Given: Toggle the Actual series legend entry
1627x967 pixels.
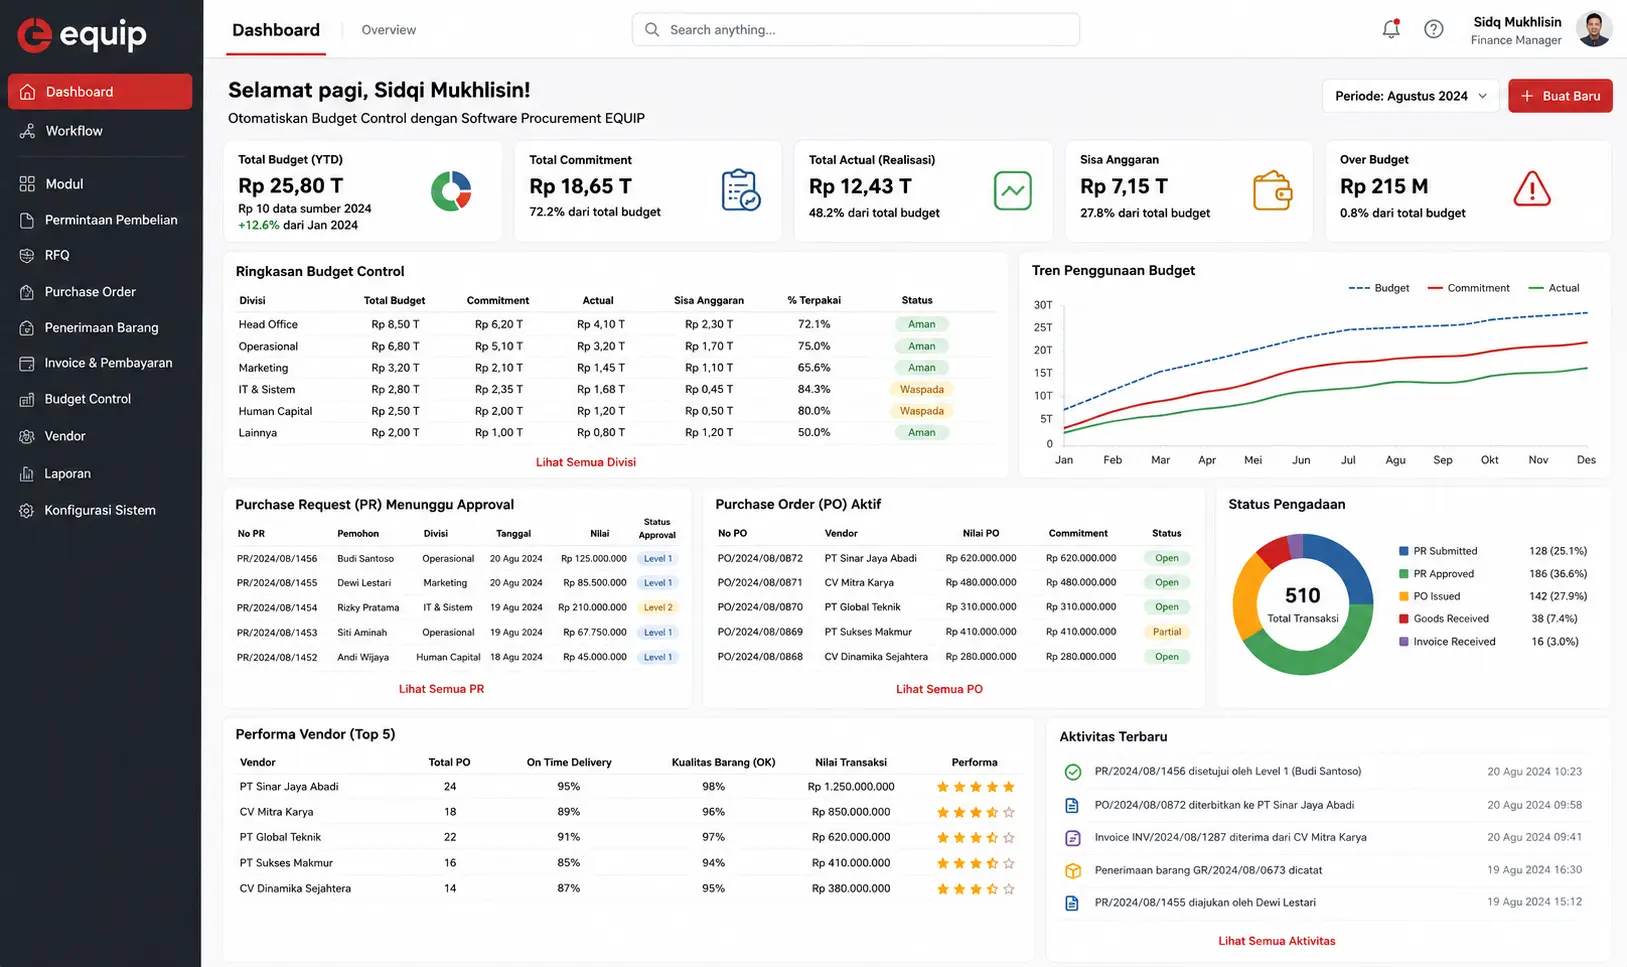Looking at the screenshot, I should [1554, 288].
